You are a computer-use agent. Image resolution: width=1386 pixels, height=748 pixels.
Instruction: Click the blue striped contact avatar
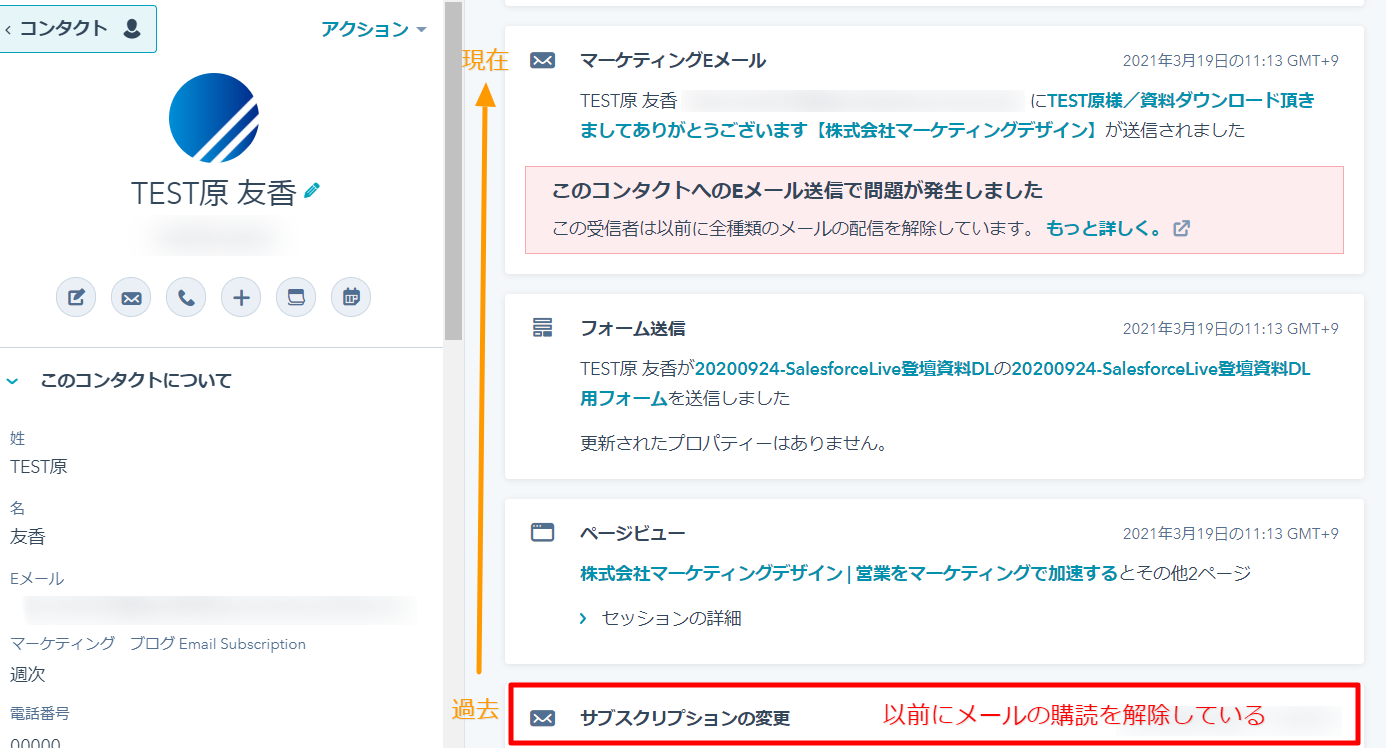[214, 118]
